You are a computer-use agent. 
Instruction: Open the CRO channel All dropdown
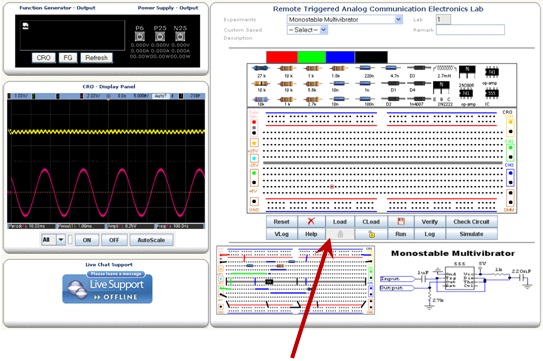(53, 240)
